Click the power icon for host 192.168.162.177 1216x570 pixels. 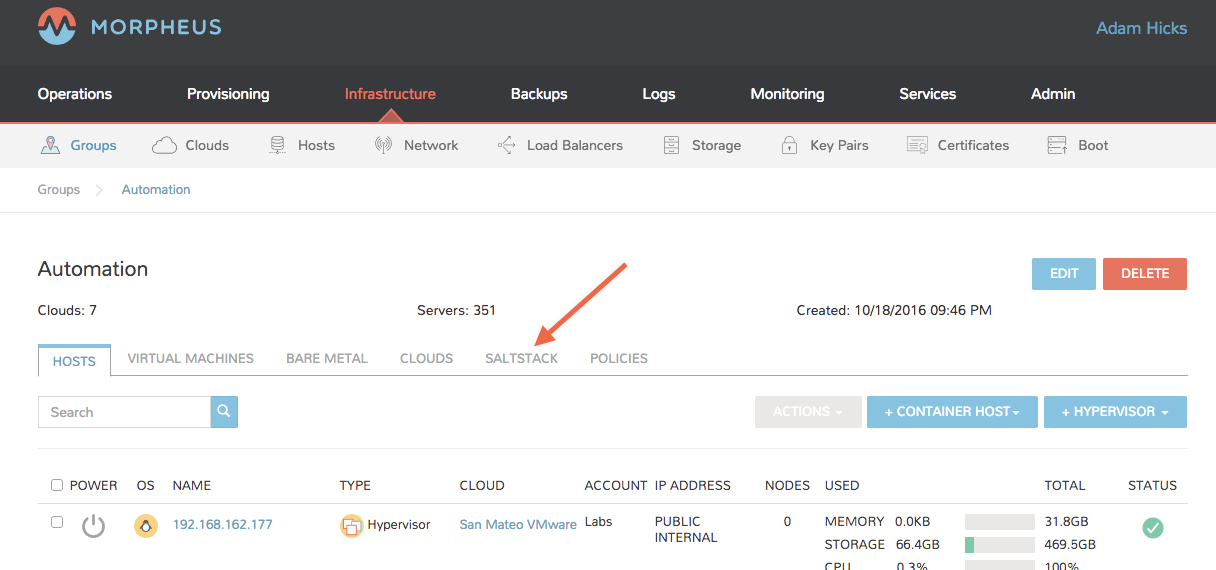(x=93, y=526)
